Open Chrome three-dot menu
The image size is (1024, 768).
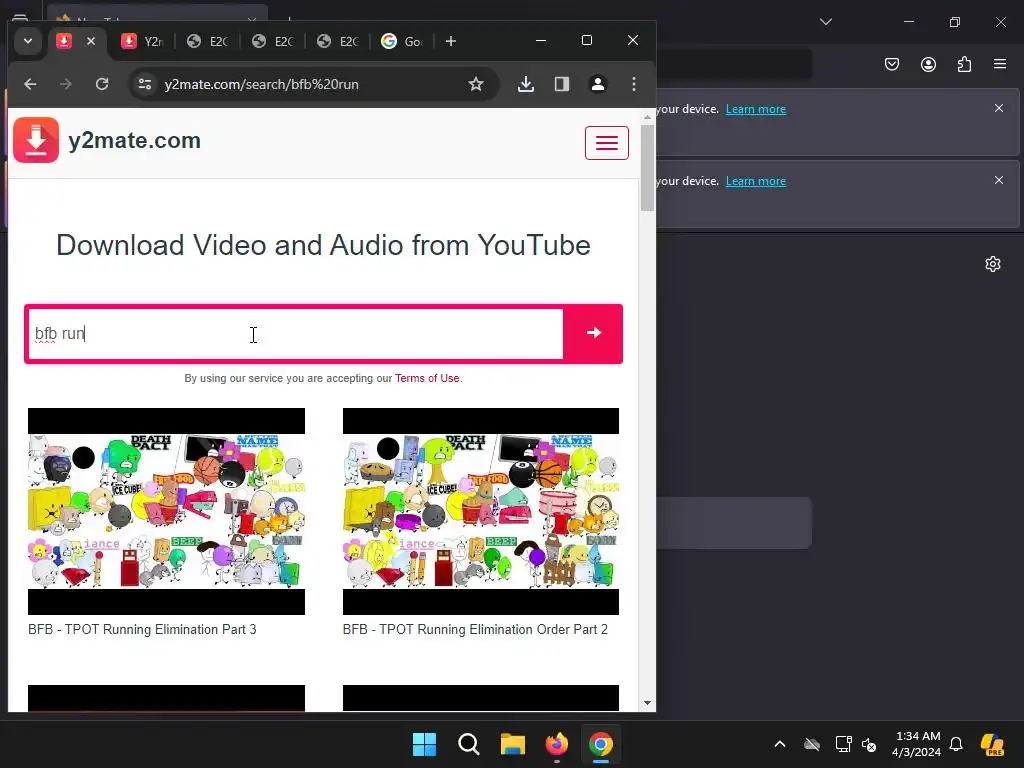[633, 84]
